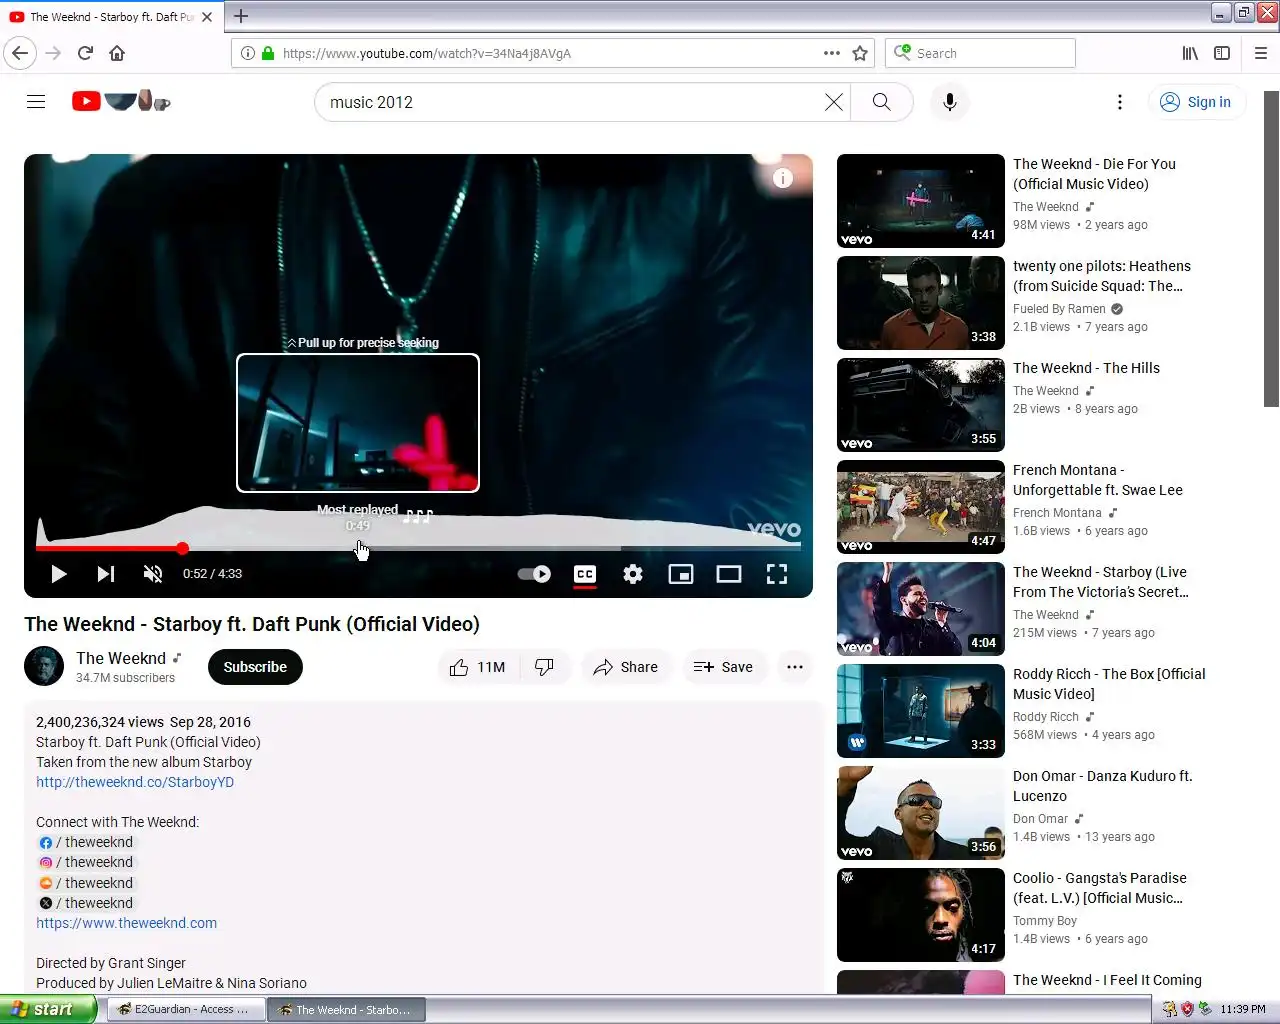Bookmark this page with star
The width and height of the screenshot is (1280, 1024).
pyautogui.click(x=860, y=53)
